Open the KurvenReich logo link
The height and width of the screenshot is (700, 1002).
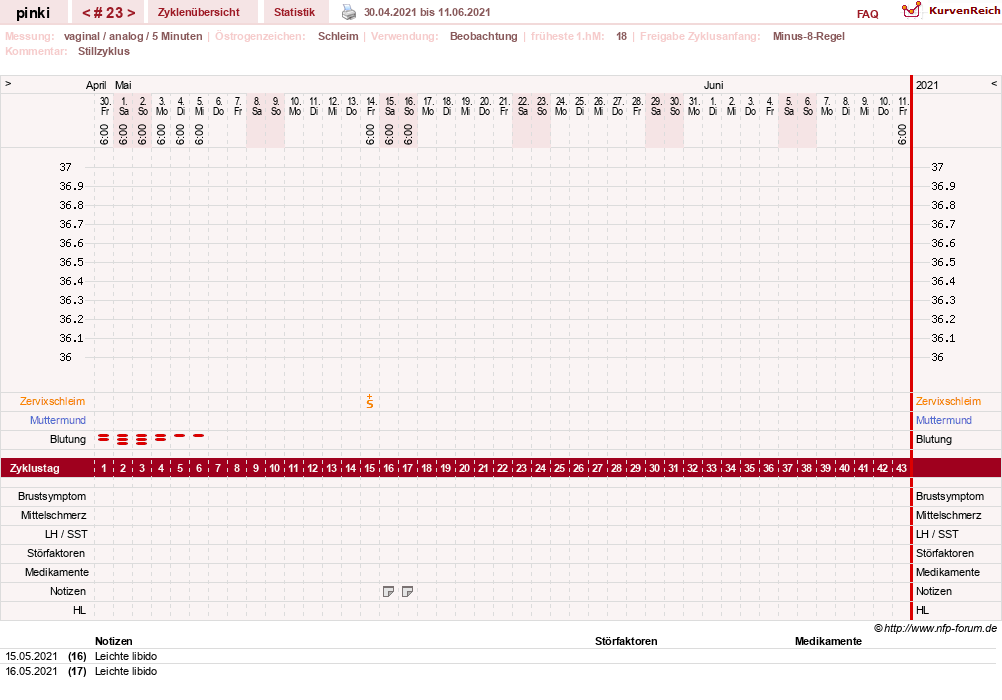951,11
